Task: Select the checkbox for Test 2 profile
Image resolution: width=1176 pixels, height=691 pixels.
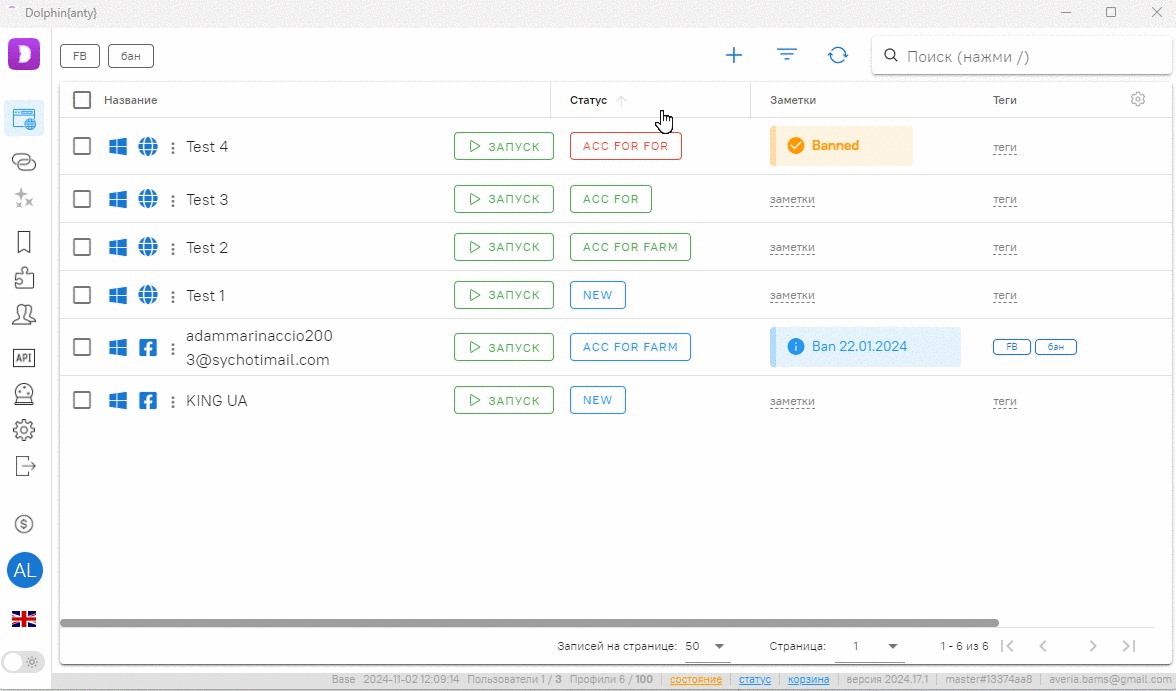Action: coord(82,247)
